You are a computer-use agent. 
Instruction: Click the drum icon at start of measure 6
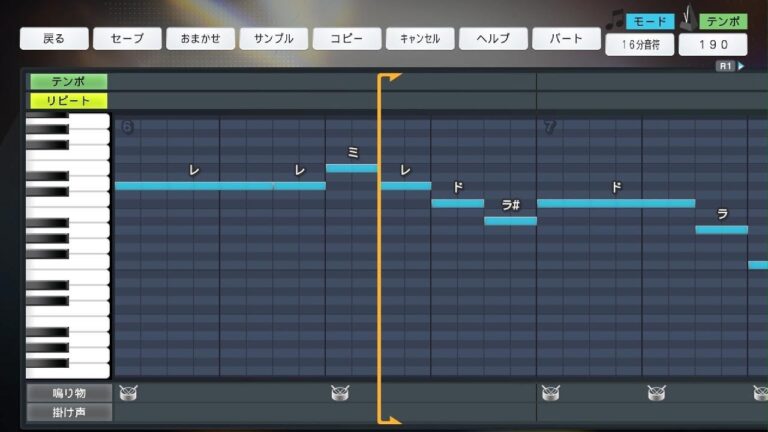click(x=128, y=393)
